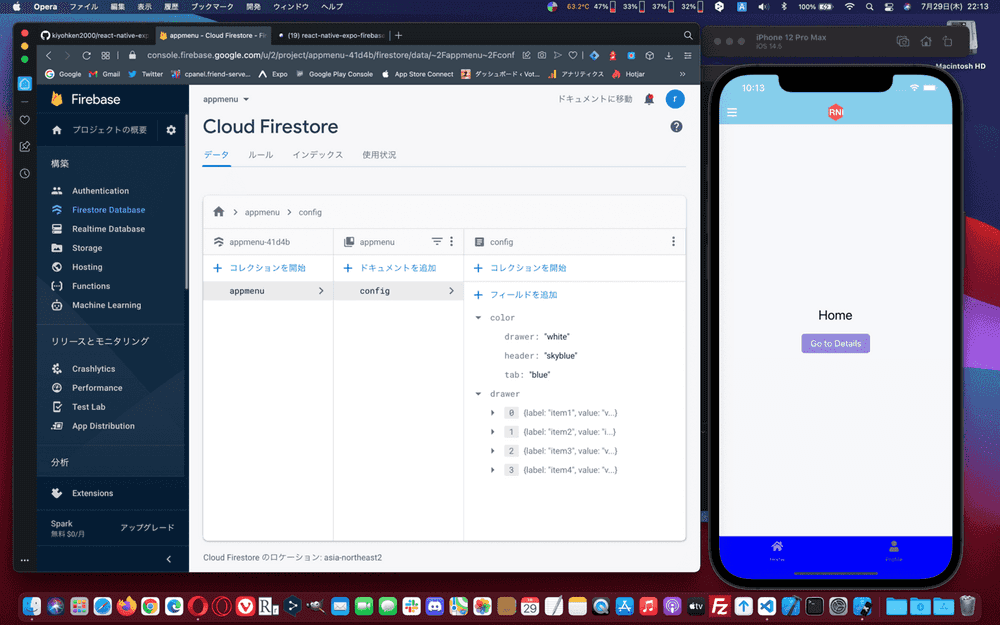The image size is (1000, 625).
Task: Click the アップグレード plan button
Action: 147,528
